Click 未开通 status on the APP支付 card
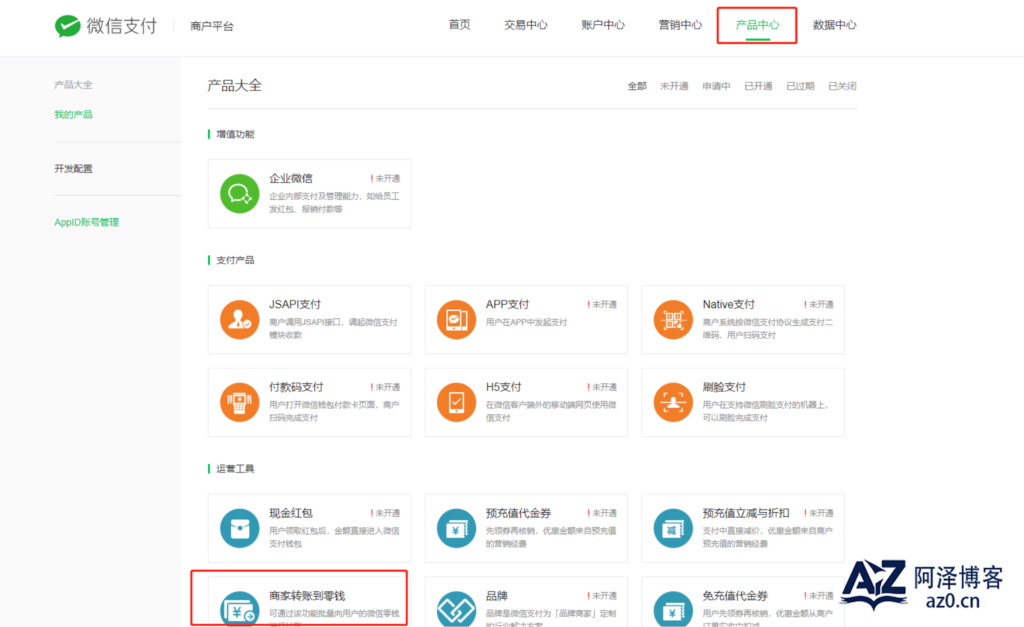1024x627 pixels. tap(602, 304)
